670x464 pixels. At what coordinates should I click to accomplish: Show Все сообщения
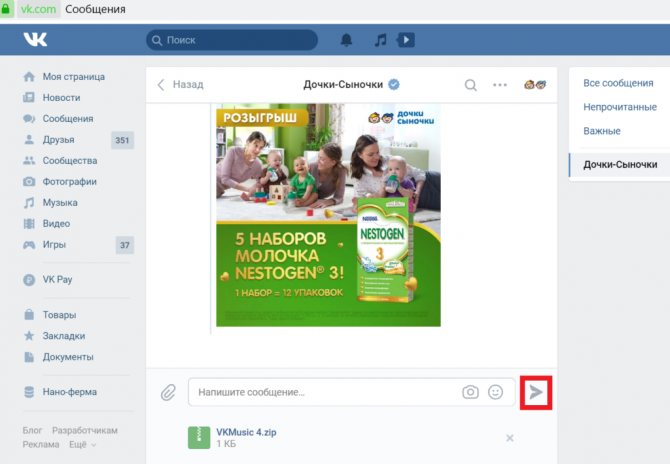click(x=618, y=83)
